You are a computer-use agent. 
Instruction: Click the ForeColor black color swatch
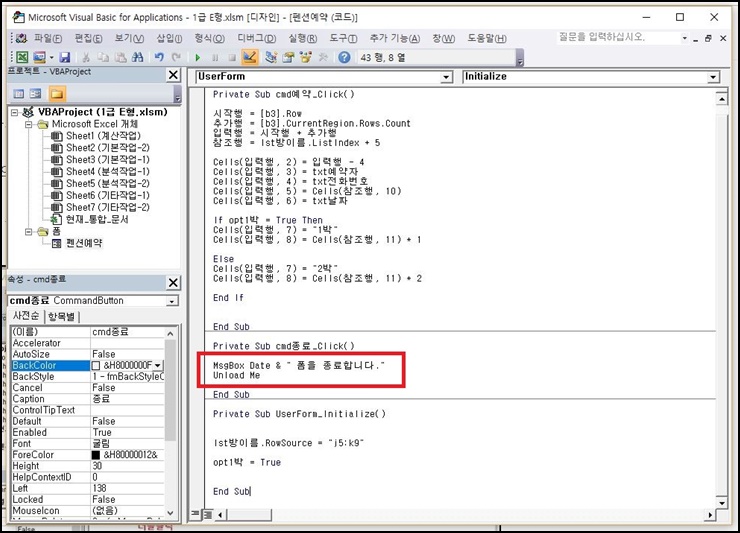coord(96,455)
